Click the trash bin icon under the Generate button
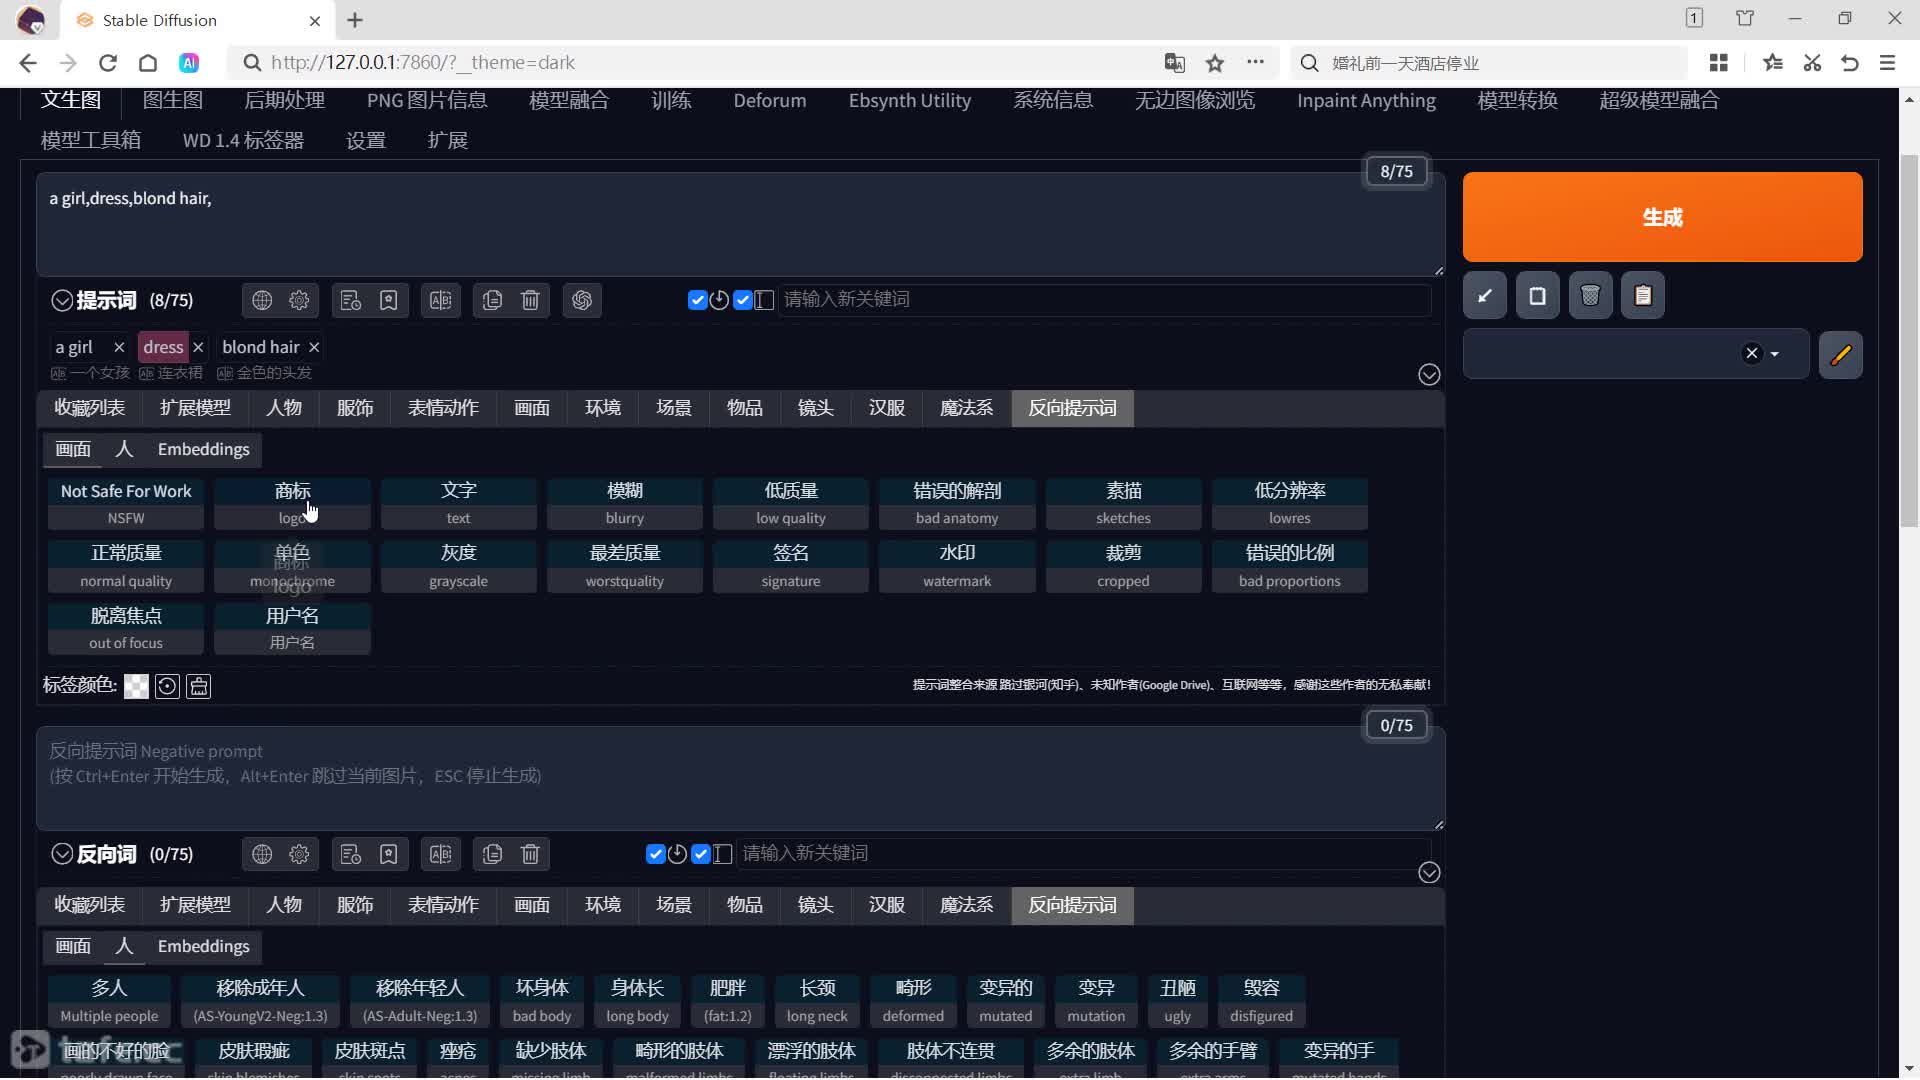The height and width of the screenshot is (1080, 1920). click(x=1590, y=296)
